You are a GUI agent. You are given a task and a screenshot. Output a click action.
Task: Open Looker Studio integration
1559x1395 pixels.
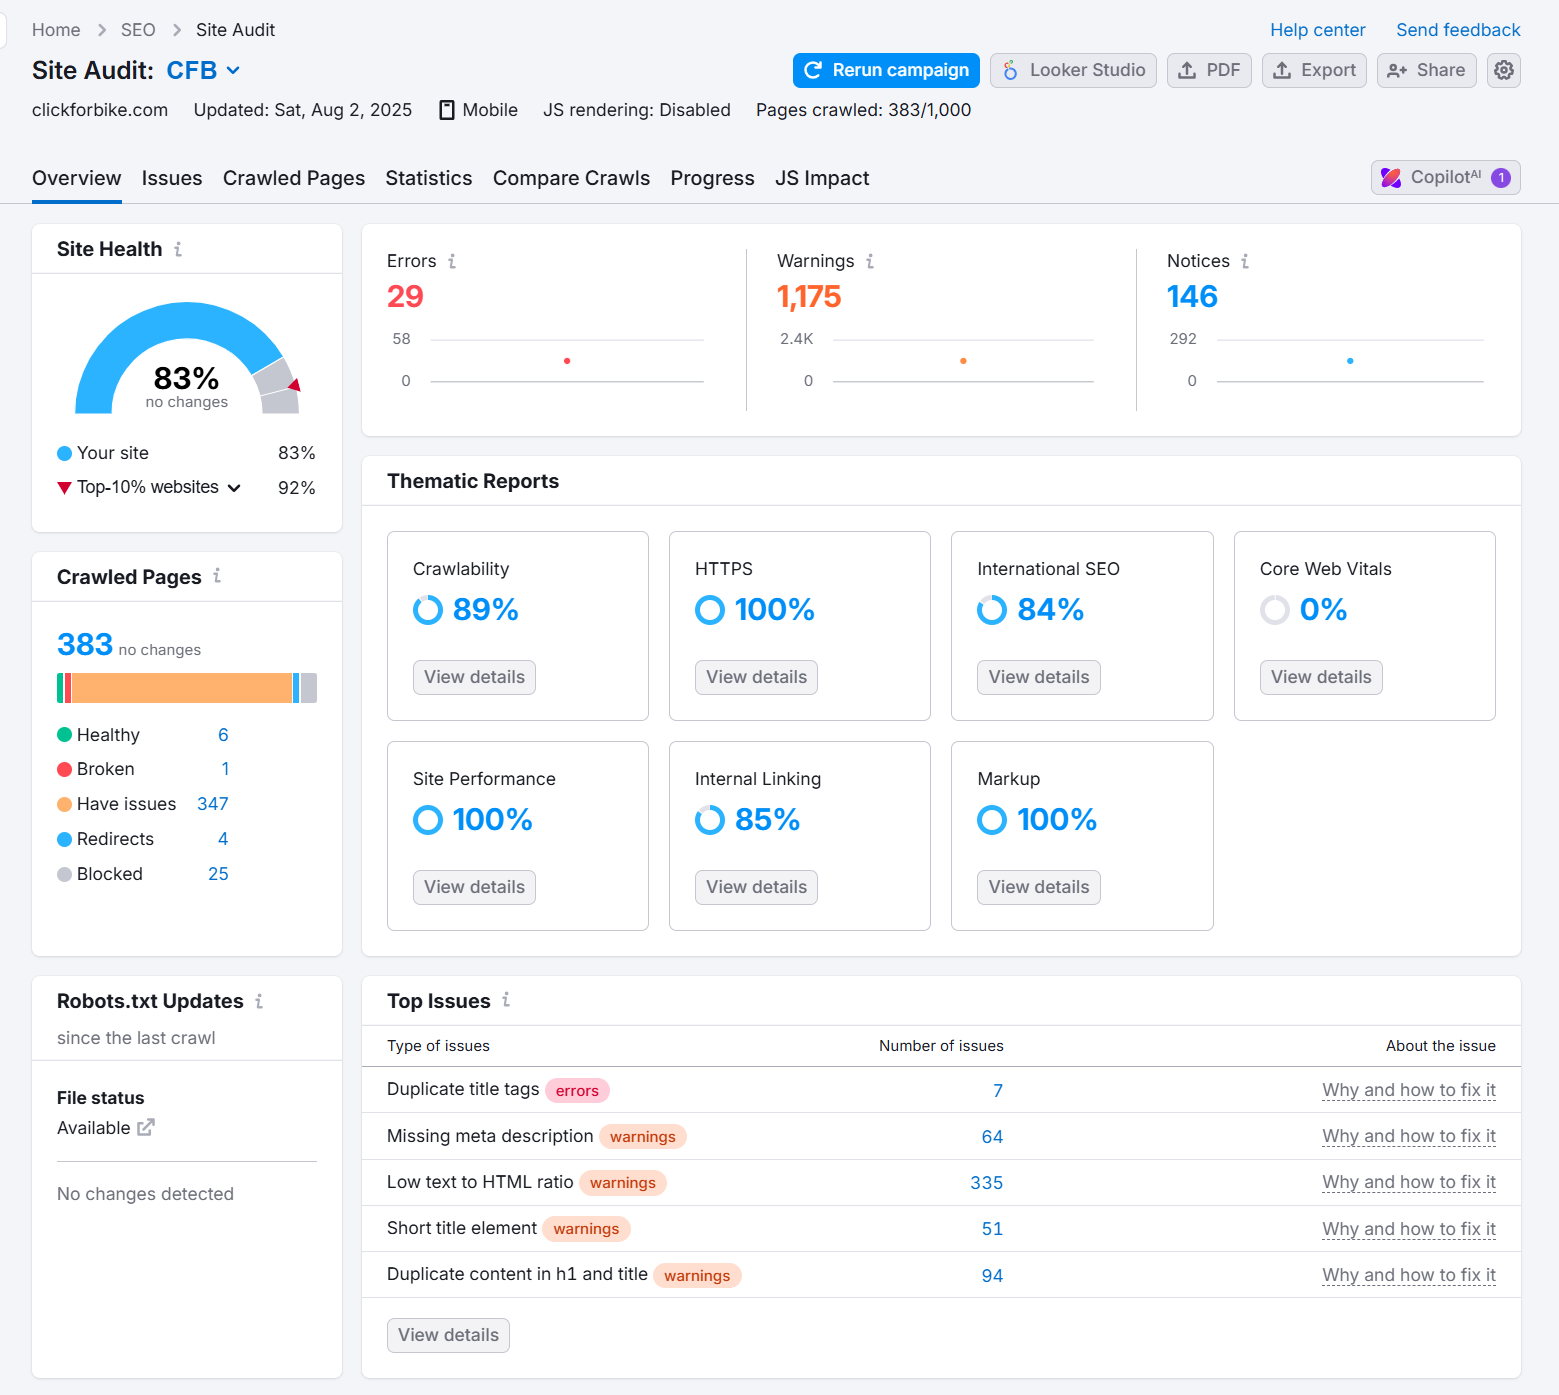[x=1073, y=70]
